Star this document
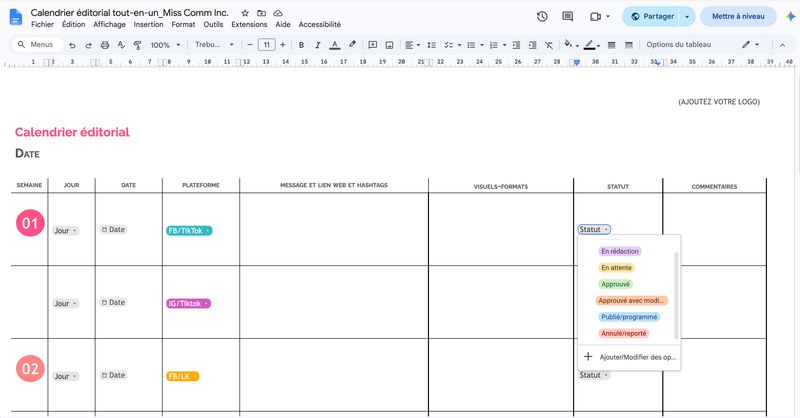 point(245,13)
